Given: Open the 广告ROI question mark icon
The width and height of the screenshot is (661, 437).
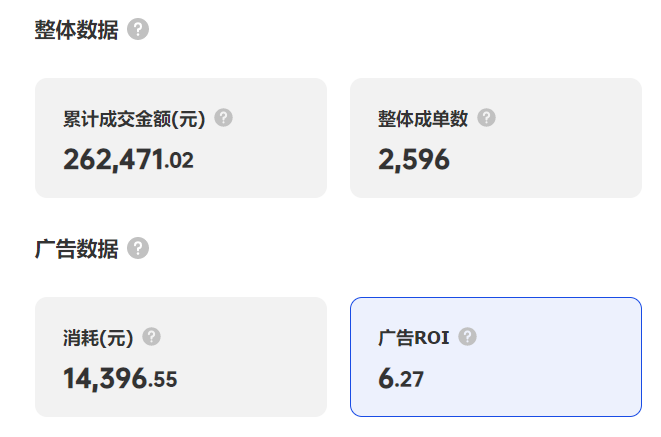Looking at the screenshot, I should click(467, 337).
